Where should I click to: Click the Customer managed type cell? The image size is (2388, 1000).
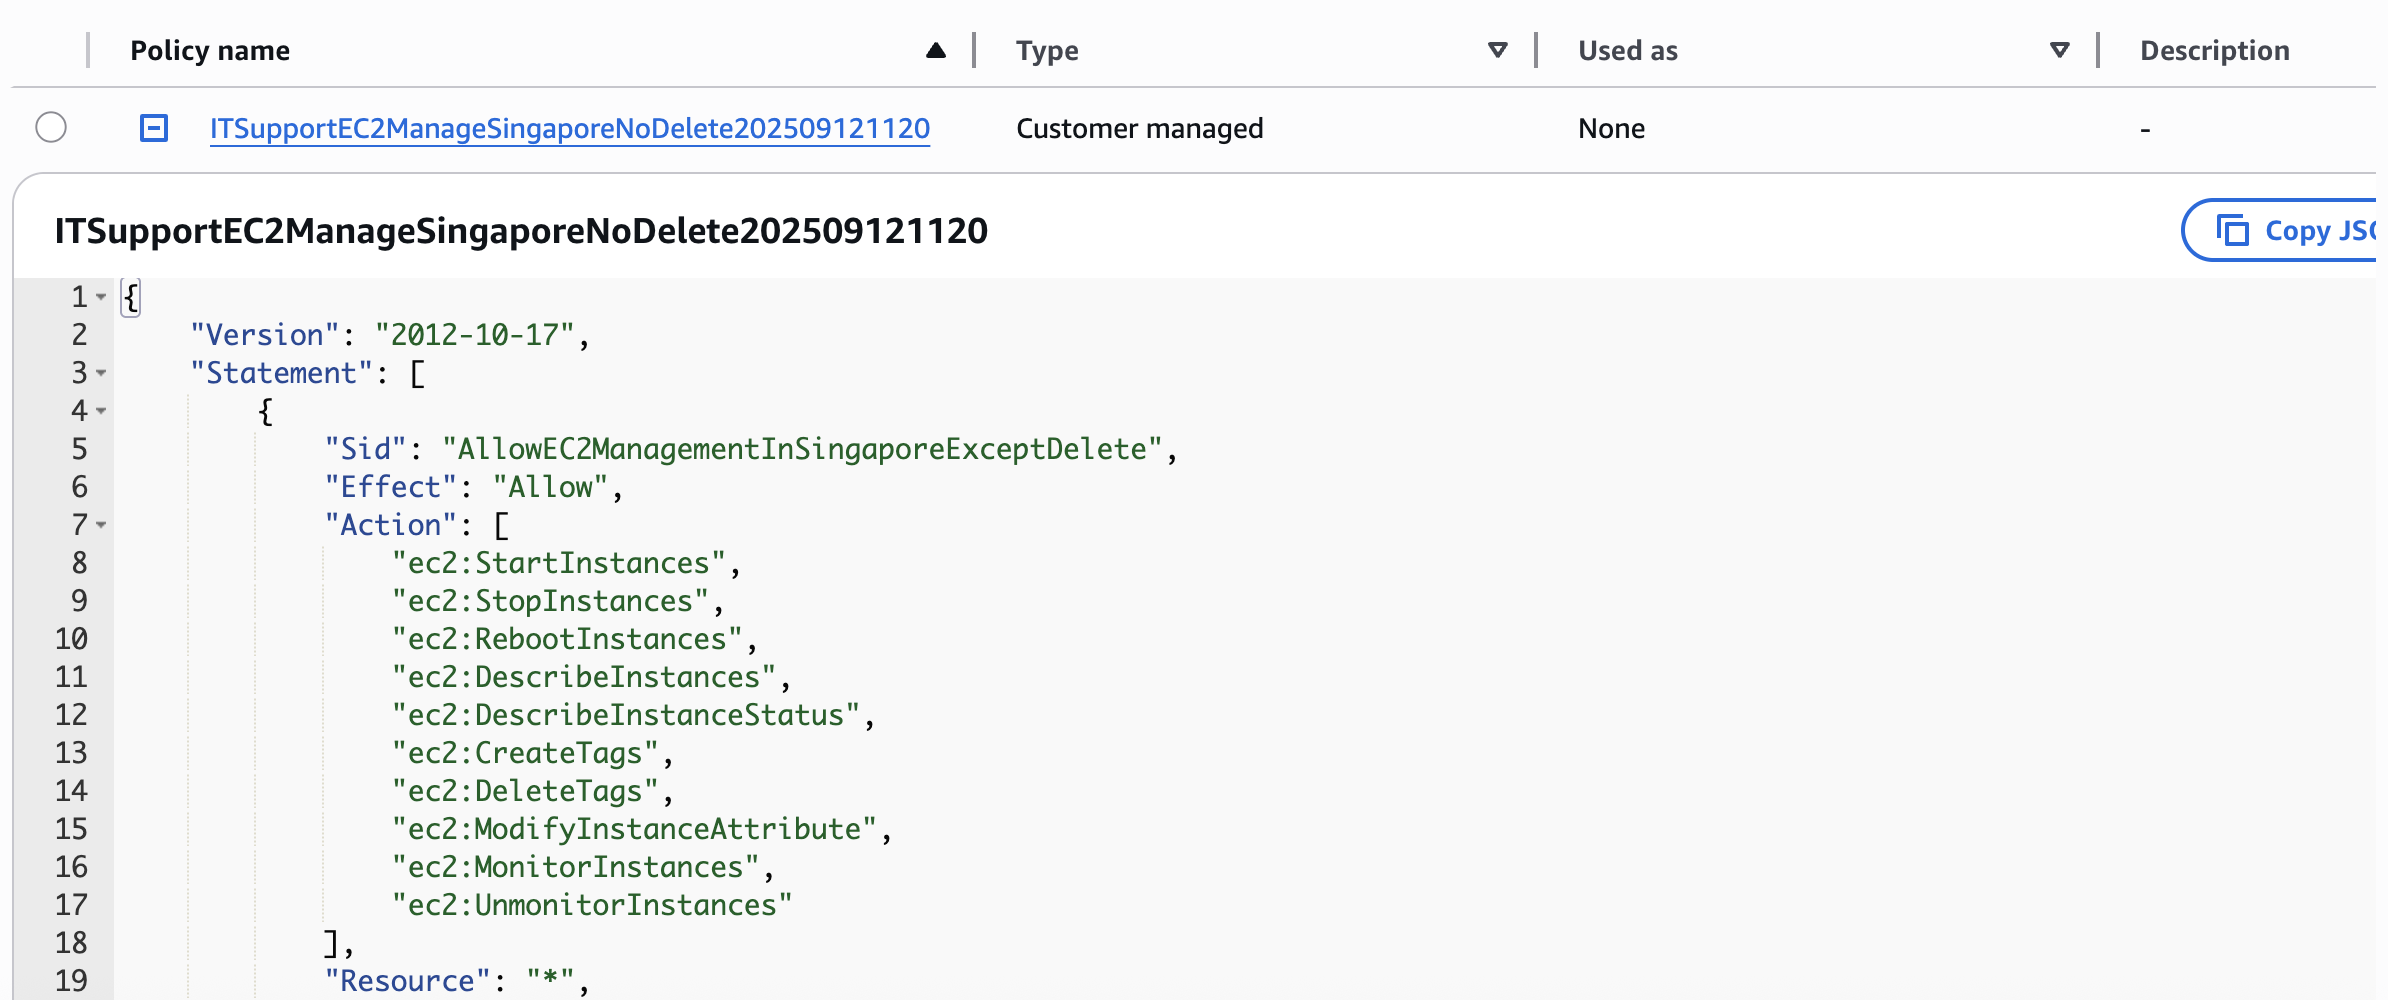[x=1139, y=128]
